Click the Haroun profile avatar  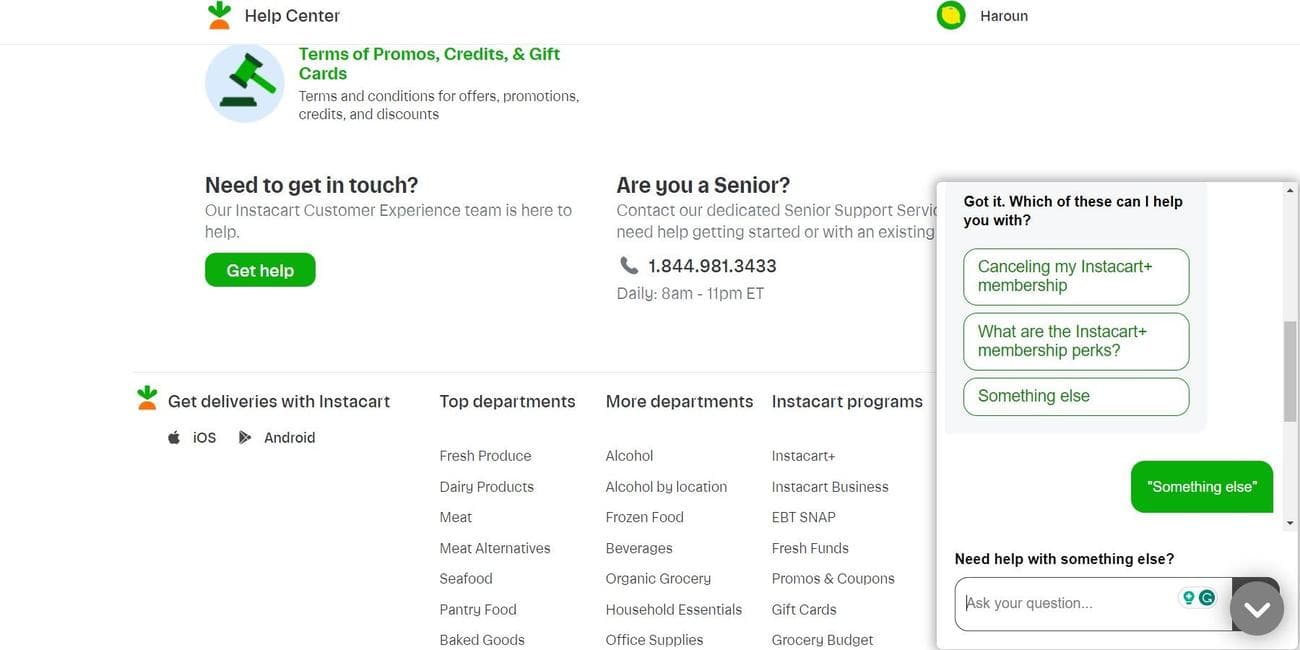pos(951,15)
